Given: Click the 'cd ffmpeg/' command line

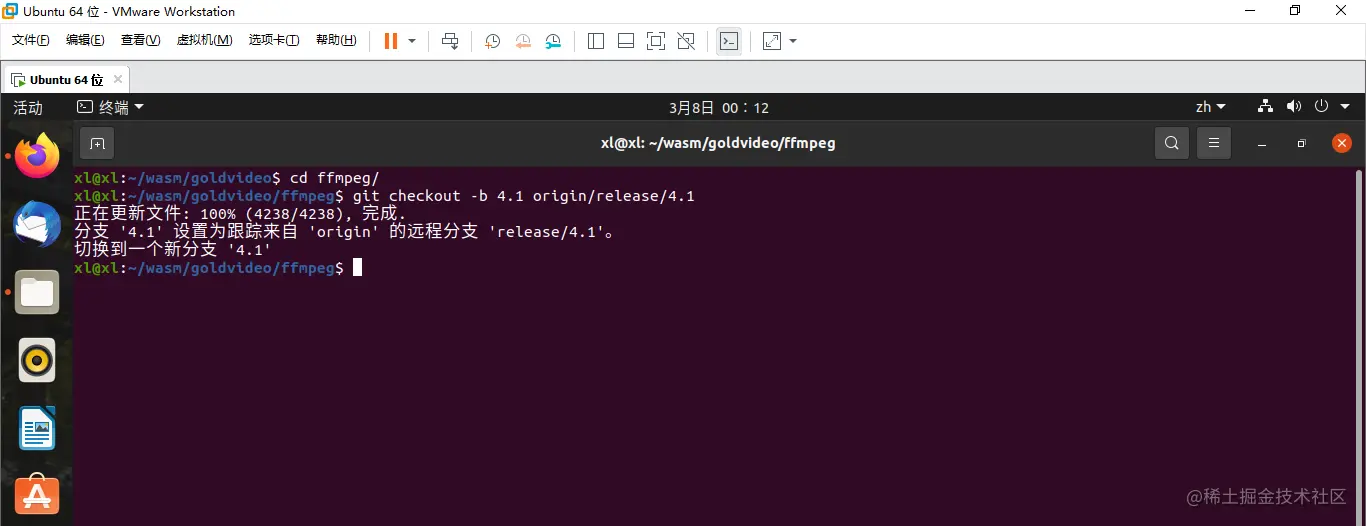Looking at the screenshot, I should click(334, 178).
